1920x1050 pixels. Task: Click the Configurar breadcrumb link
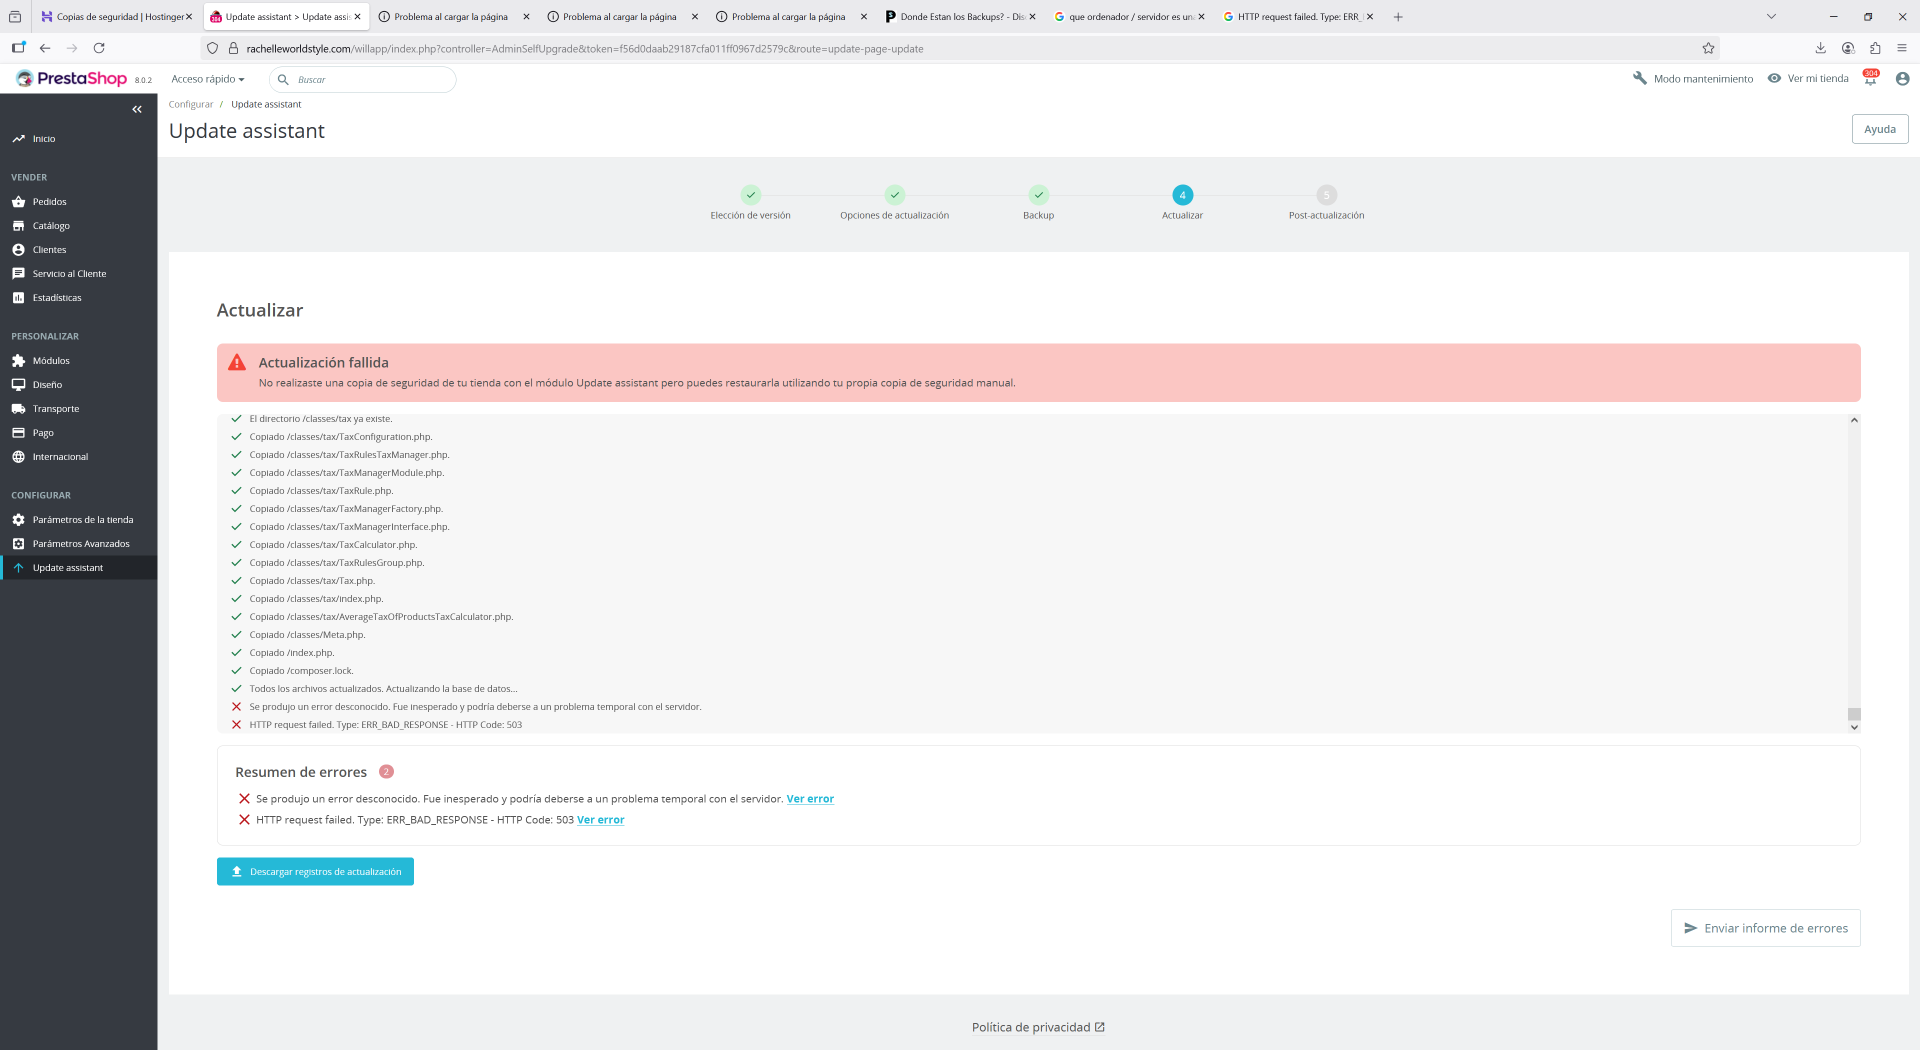point(191,104)
